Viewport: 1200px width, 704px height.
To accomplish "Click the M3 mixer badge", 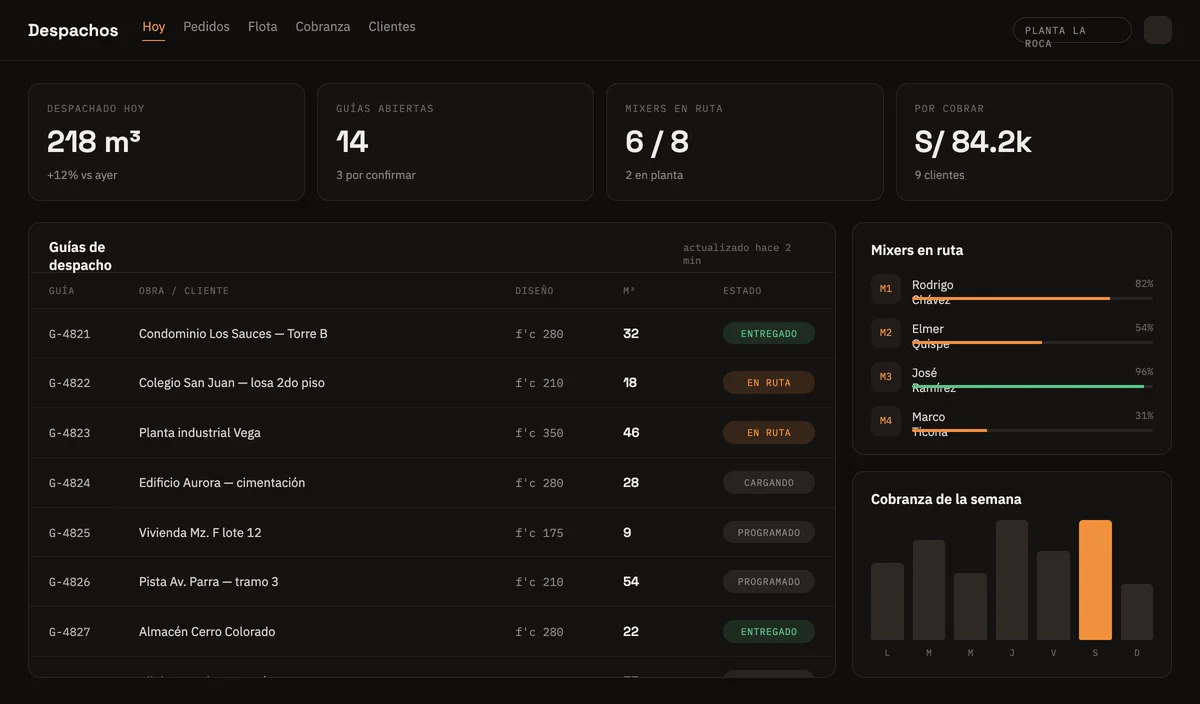I will pos(886,377).
